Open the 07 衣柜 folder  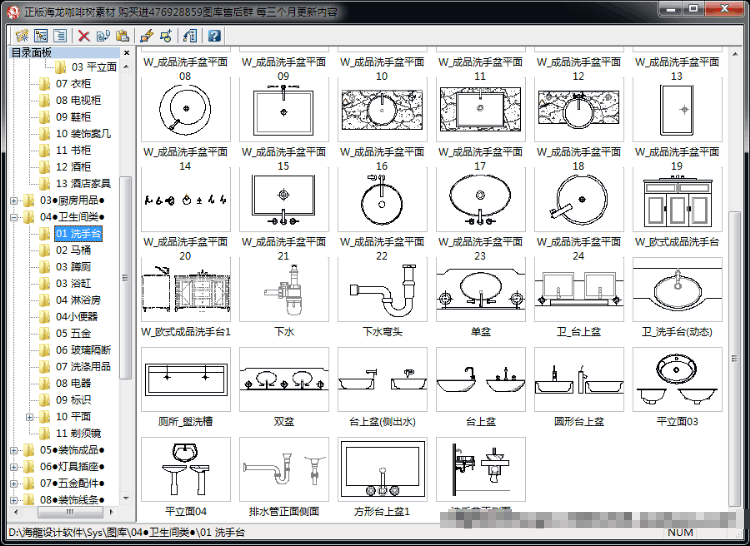[73, 84]
